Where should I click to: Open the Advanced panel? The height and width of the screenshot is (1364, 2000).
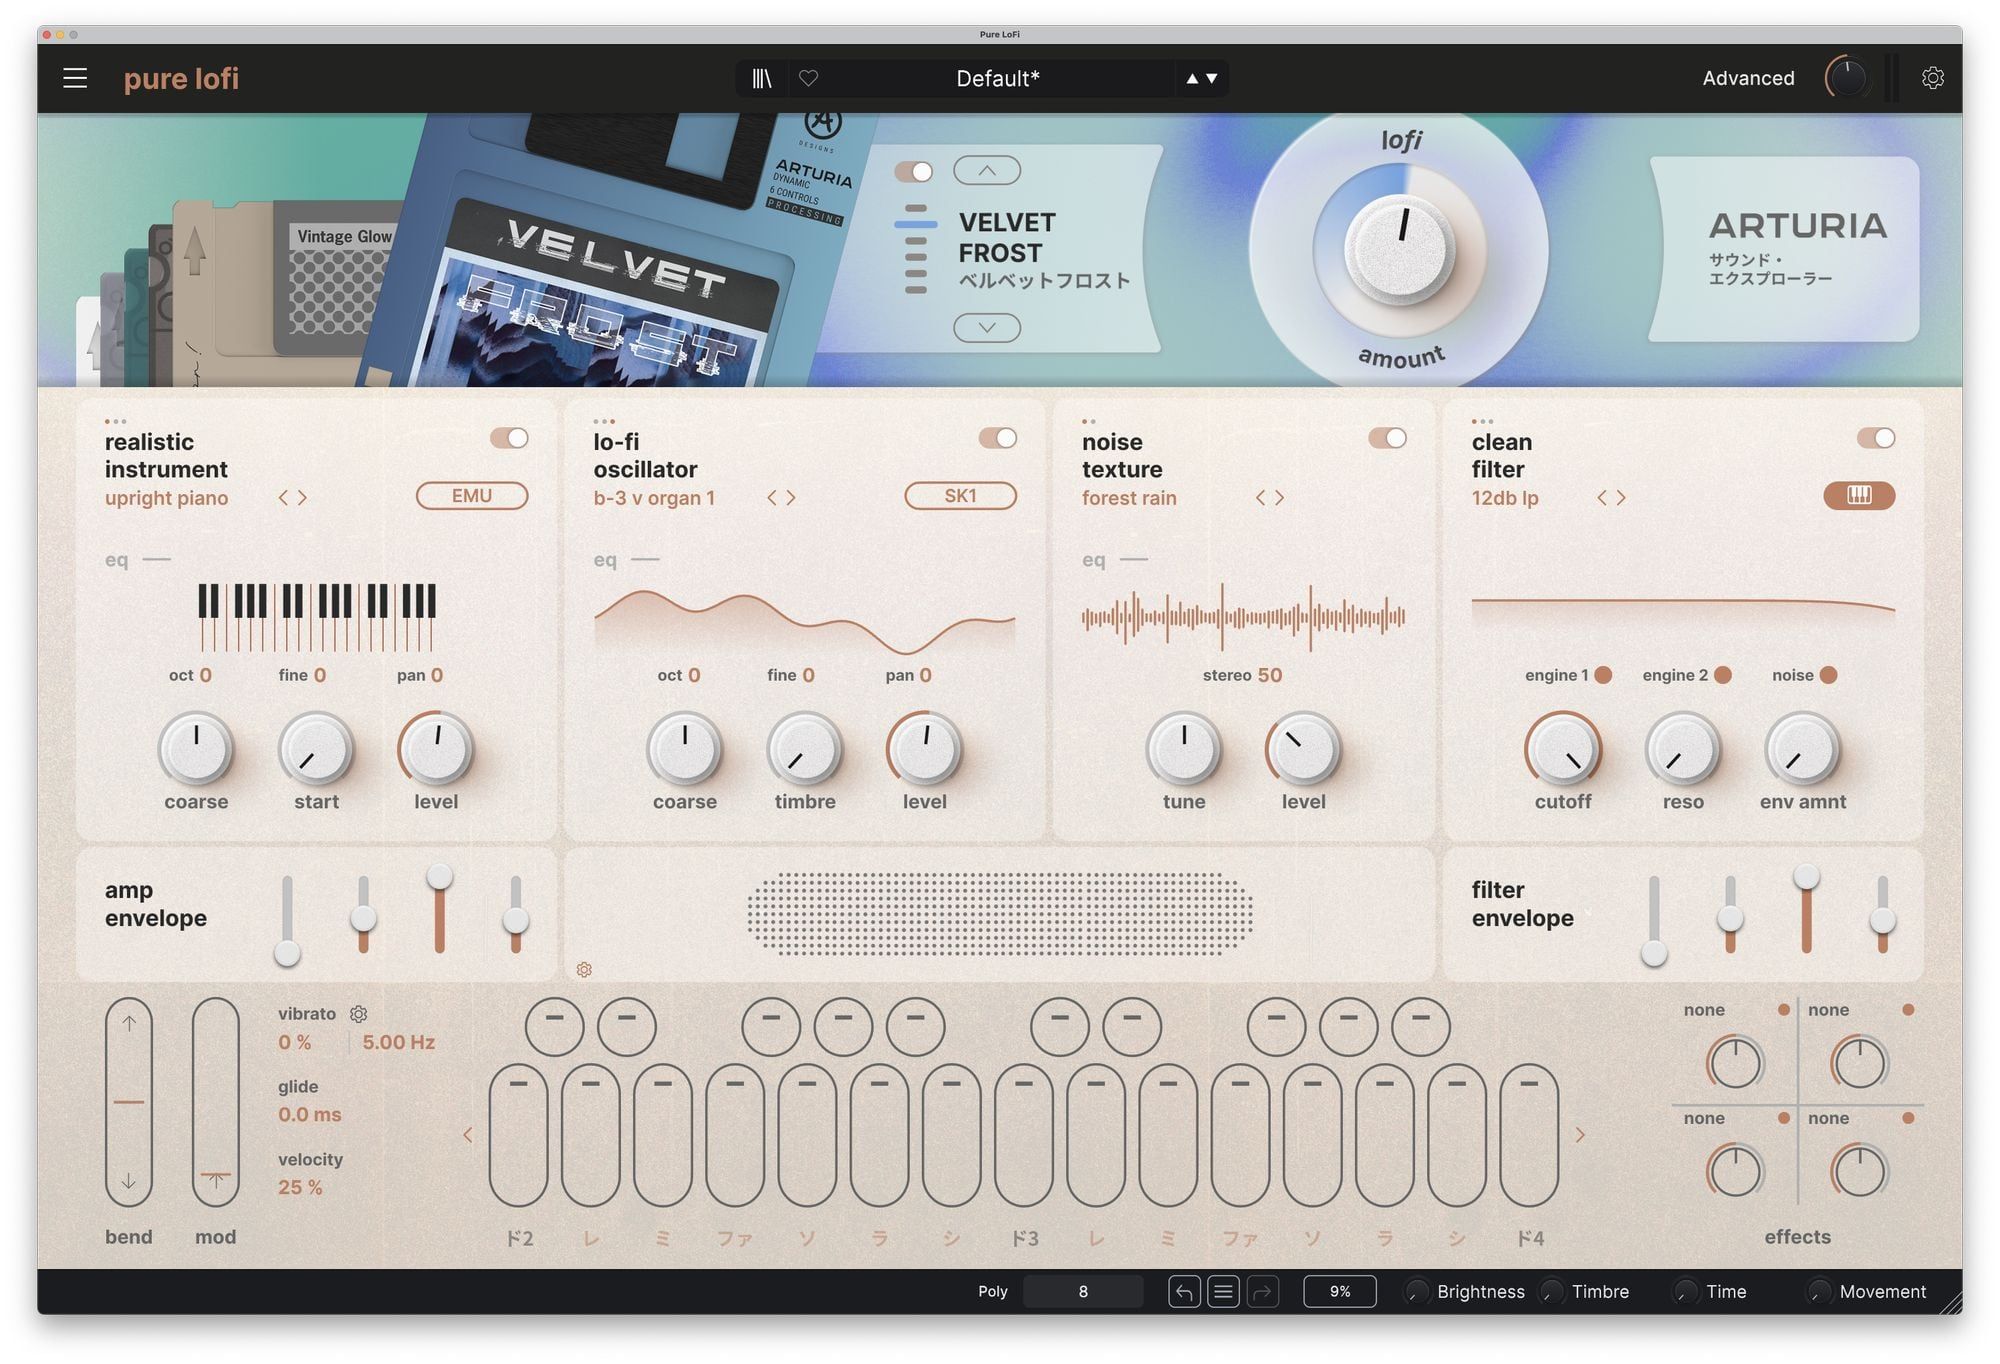point(1748,78)
